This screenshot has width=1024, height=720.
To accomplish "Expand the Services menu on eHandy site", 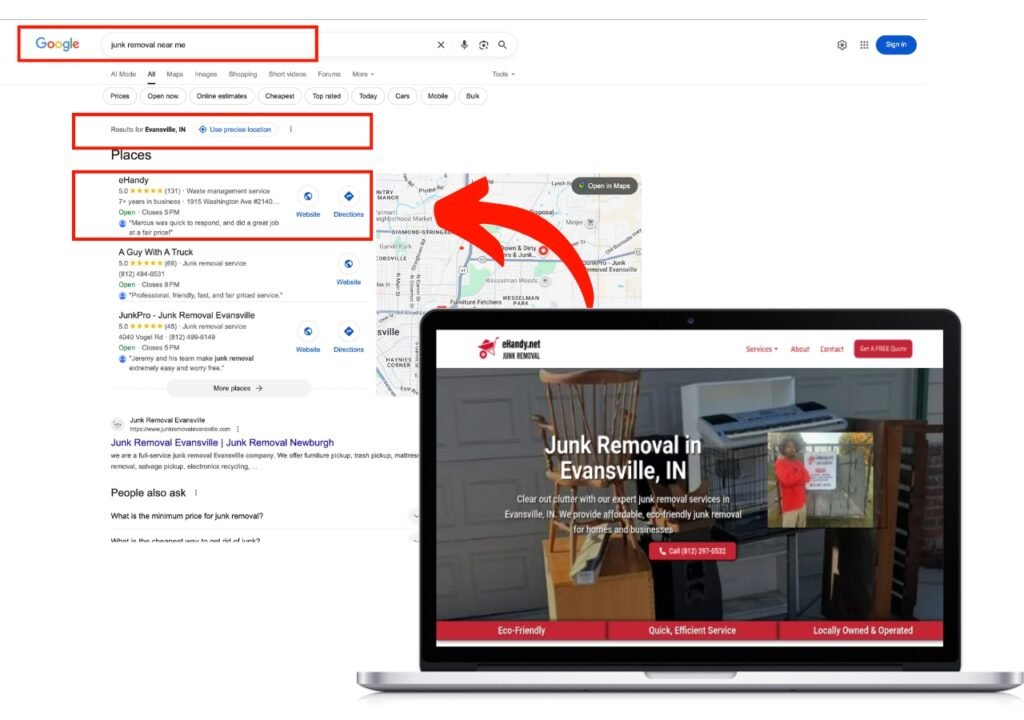I will pyautogui.click(x=761, y=349).
